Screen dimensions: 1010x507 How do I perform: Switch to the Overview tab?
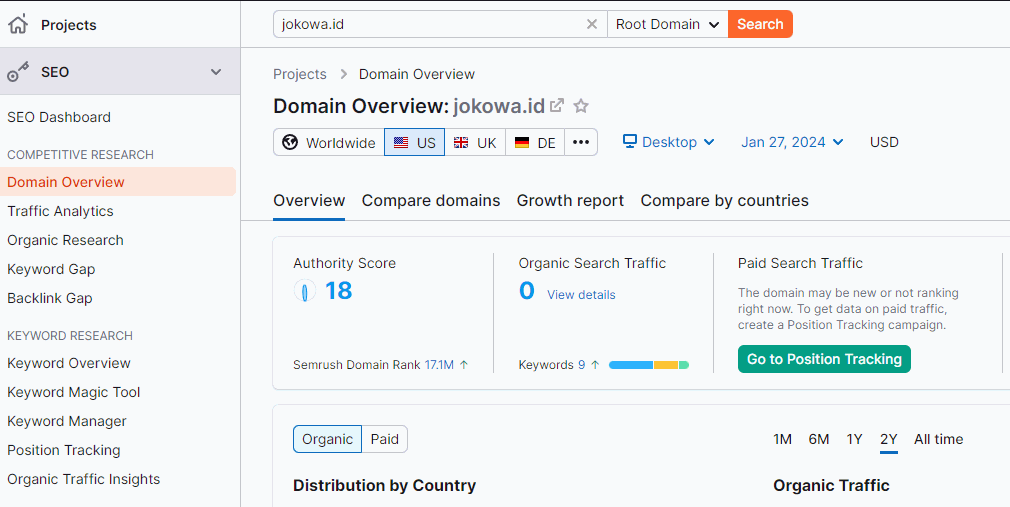pos(309,201)
